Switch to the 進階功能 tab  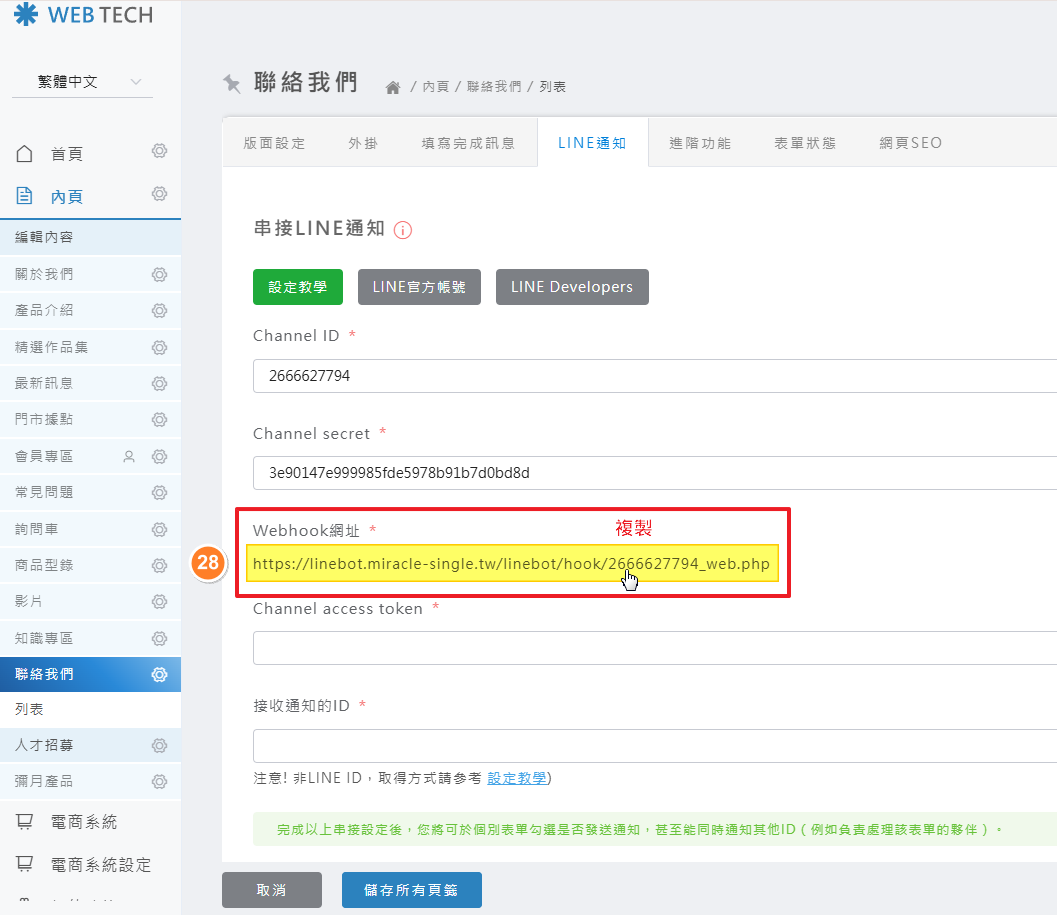tap(700, 143)
